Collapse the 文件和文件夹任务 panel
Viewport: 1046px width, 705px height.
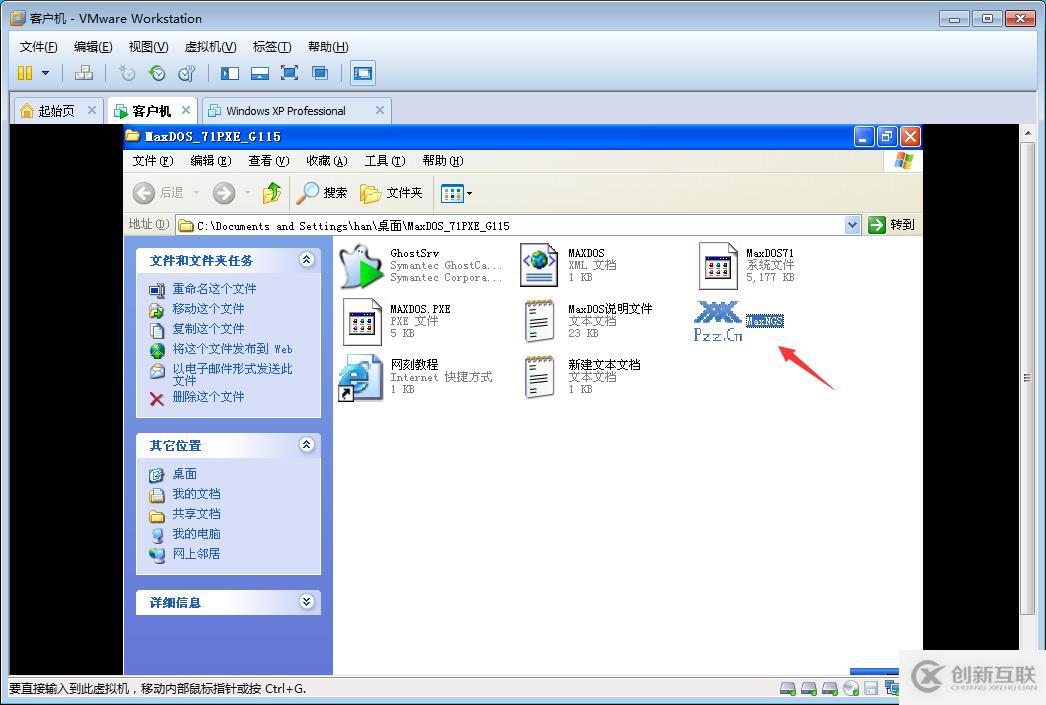(306, 260)
